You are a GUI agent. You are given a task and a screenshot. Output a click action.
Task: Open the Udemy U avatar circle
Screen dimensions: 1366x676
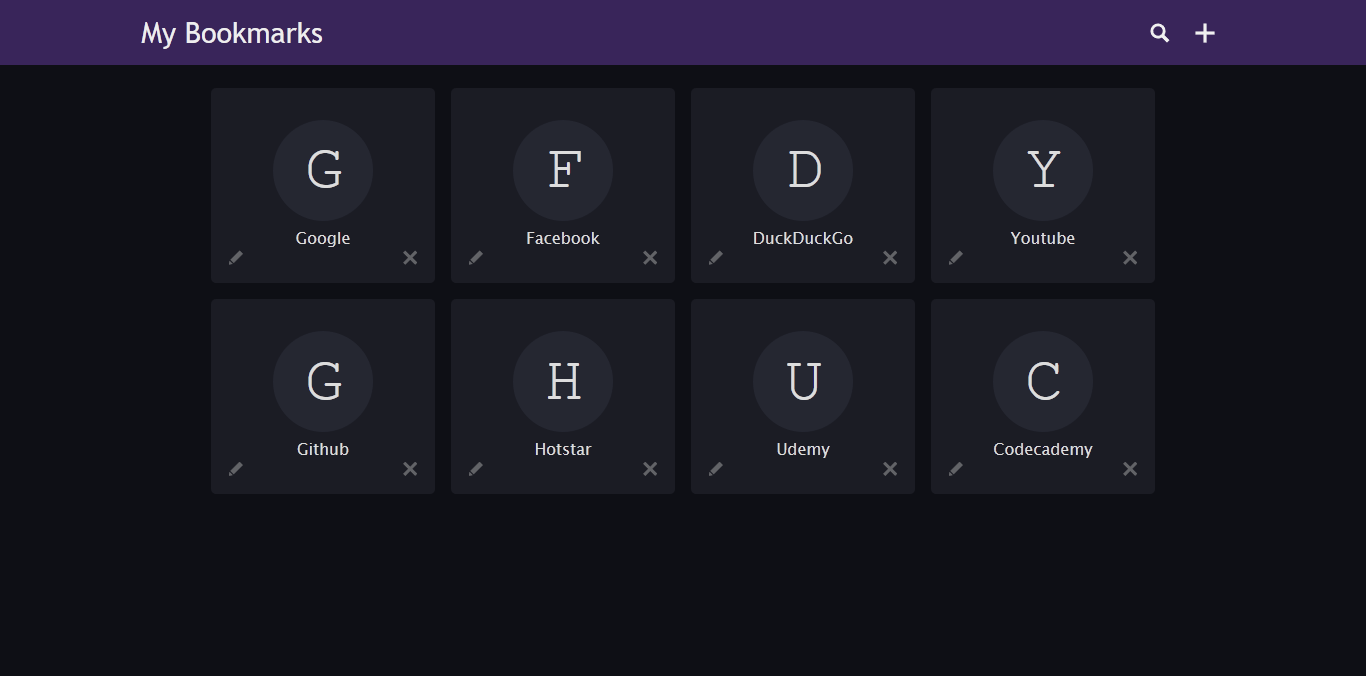tap(803, 381)
